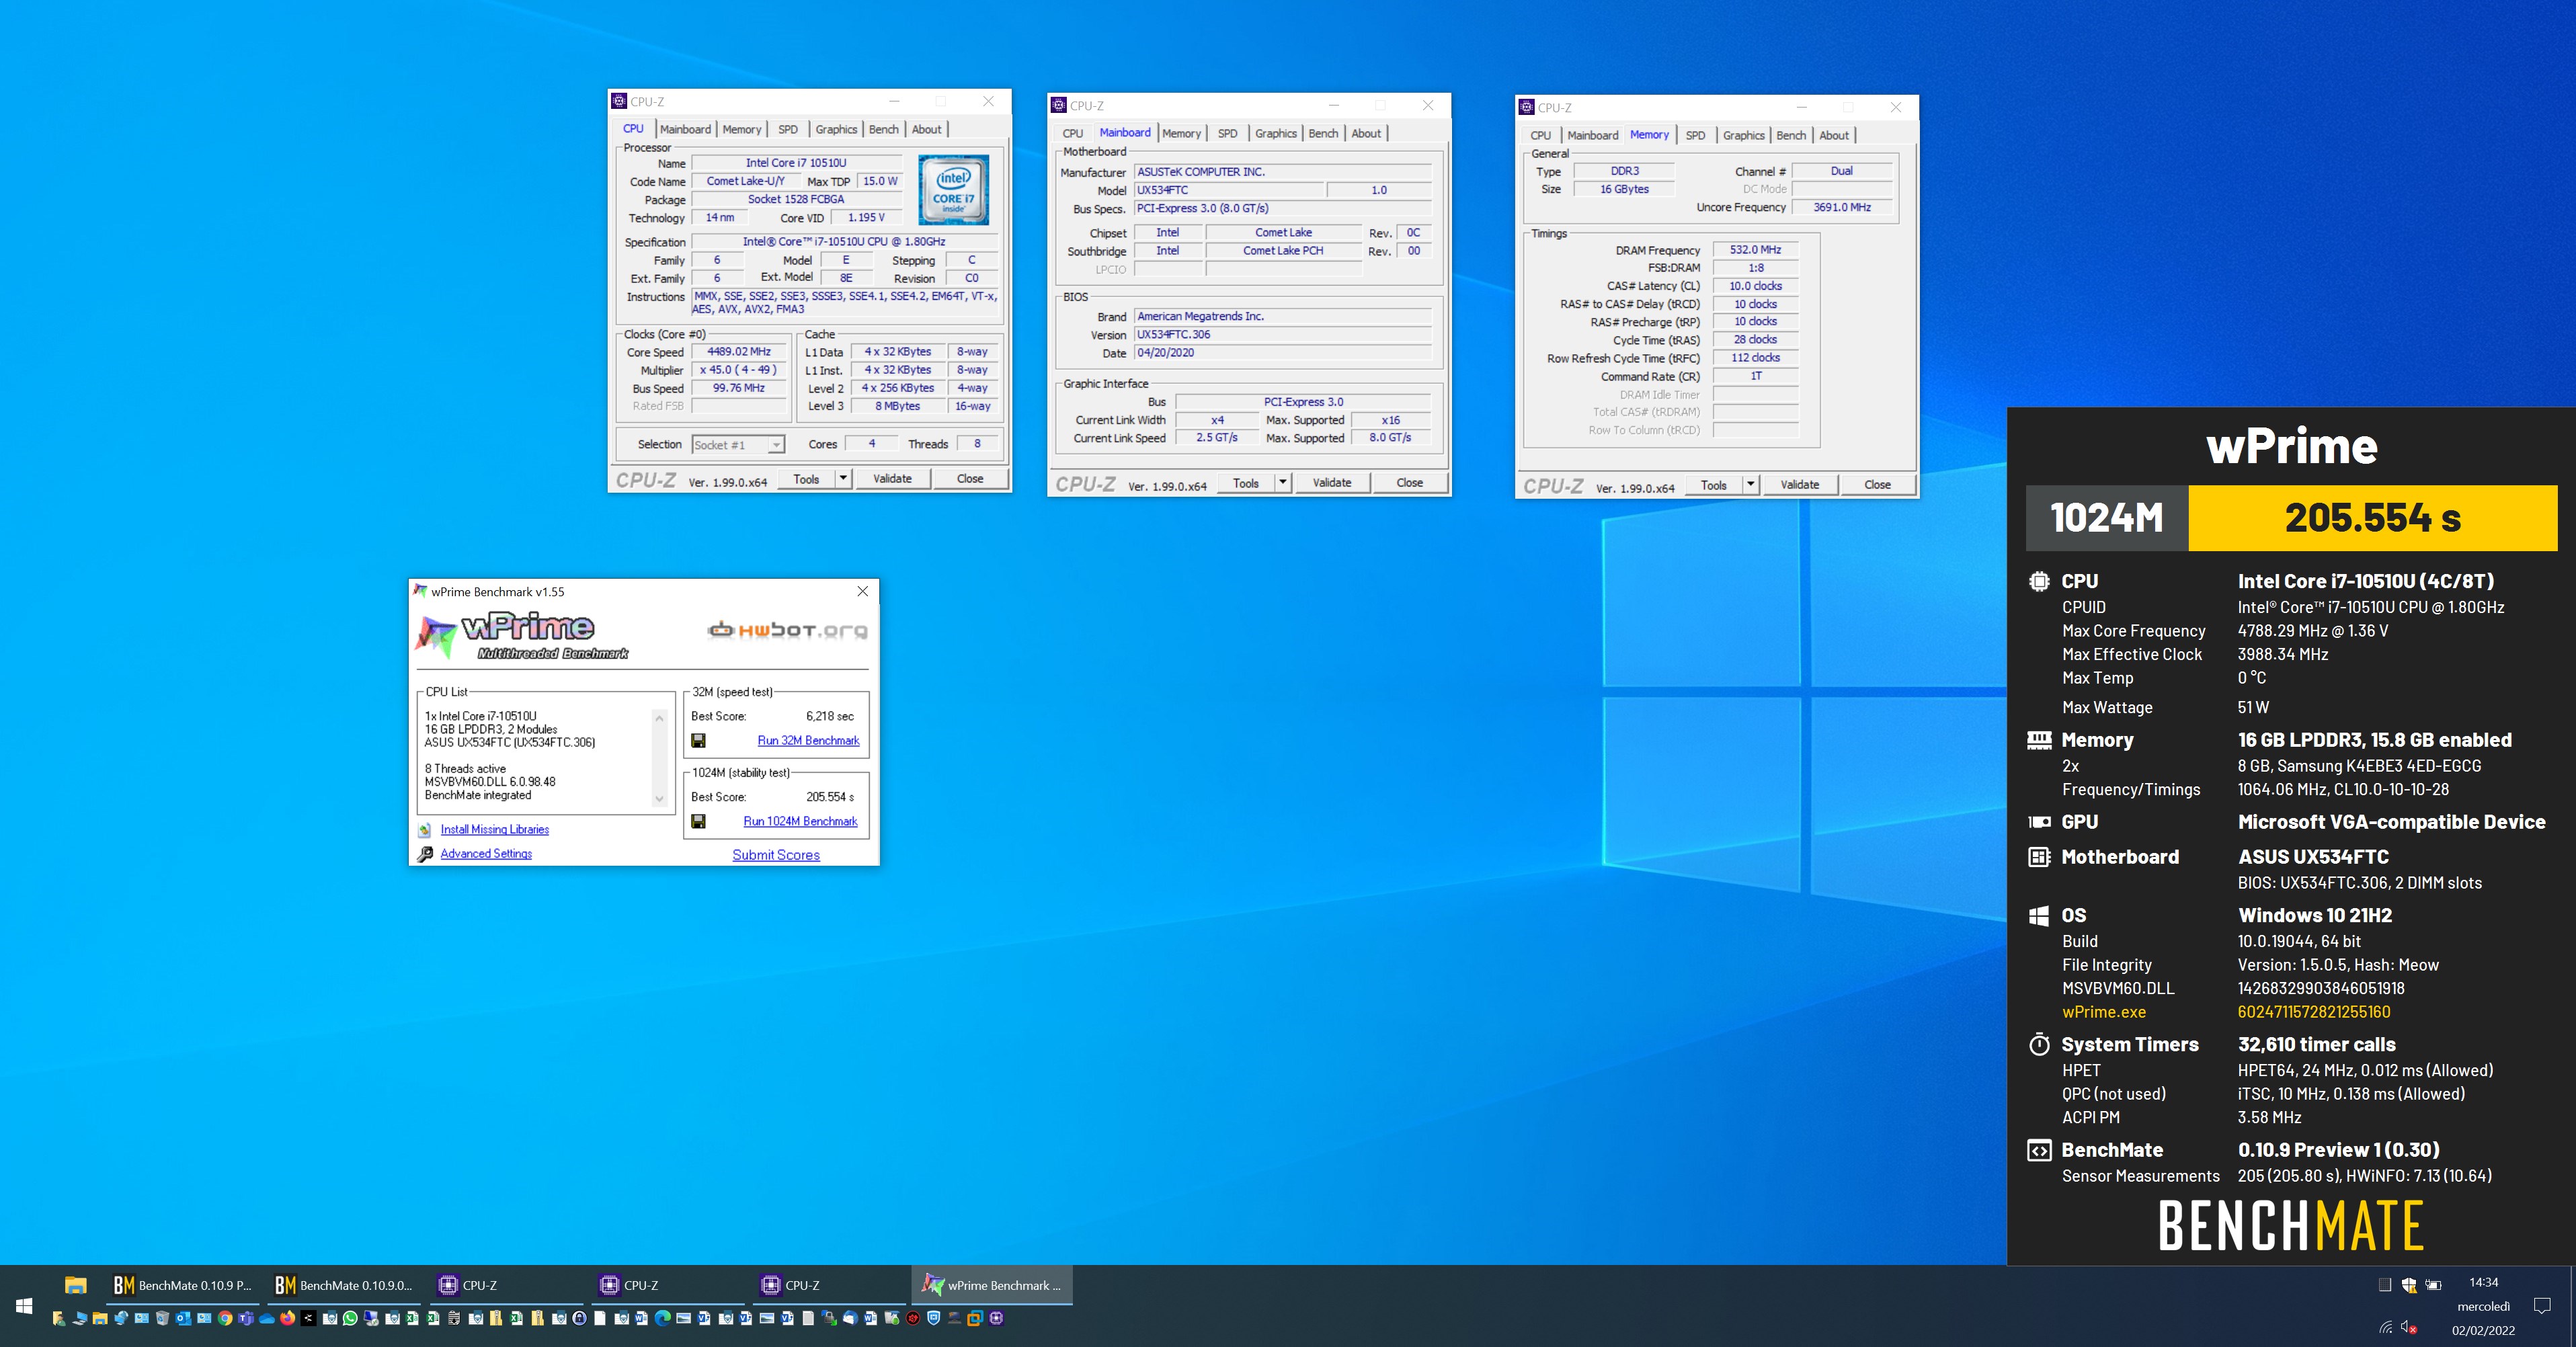Screen dimensions: 2576x1347
Task: Click up arrow of wPrime CPU List scrollbar
Action: (659, 718)
